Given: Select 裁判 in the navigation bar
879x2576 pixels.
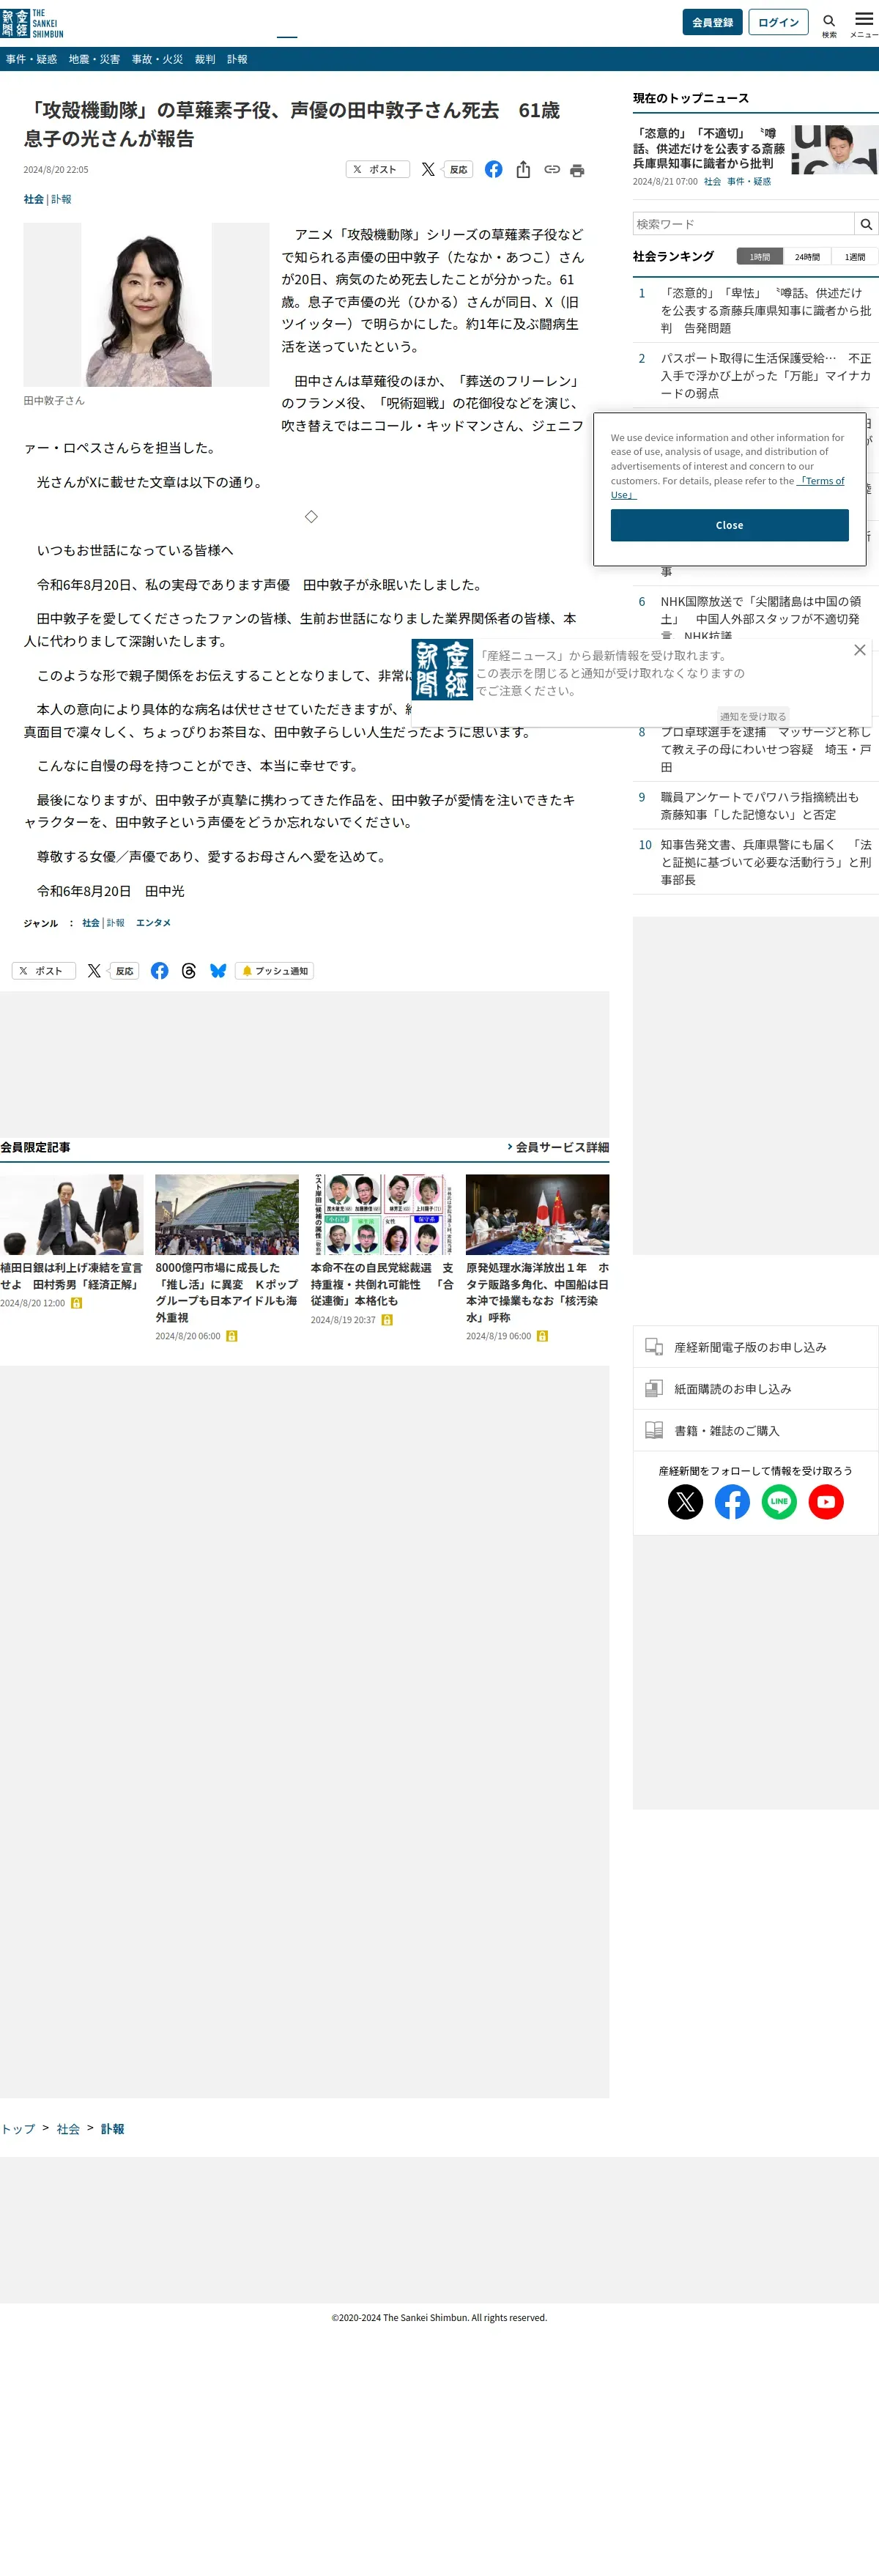Looking at the screenshot, I should (x=205, y=59).
